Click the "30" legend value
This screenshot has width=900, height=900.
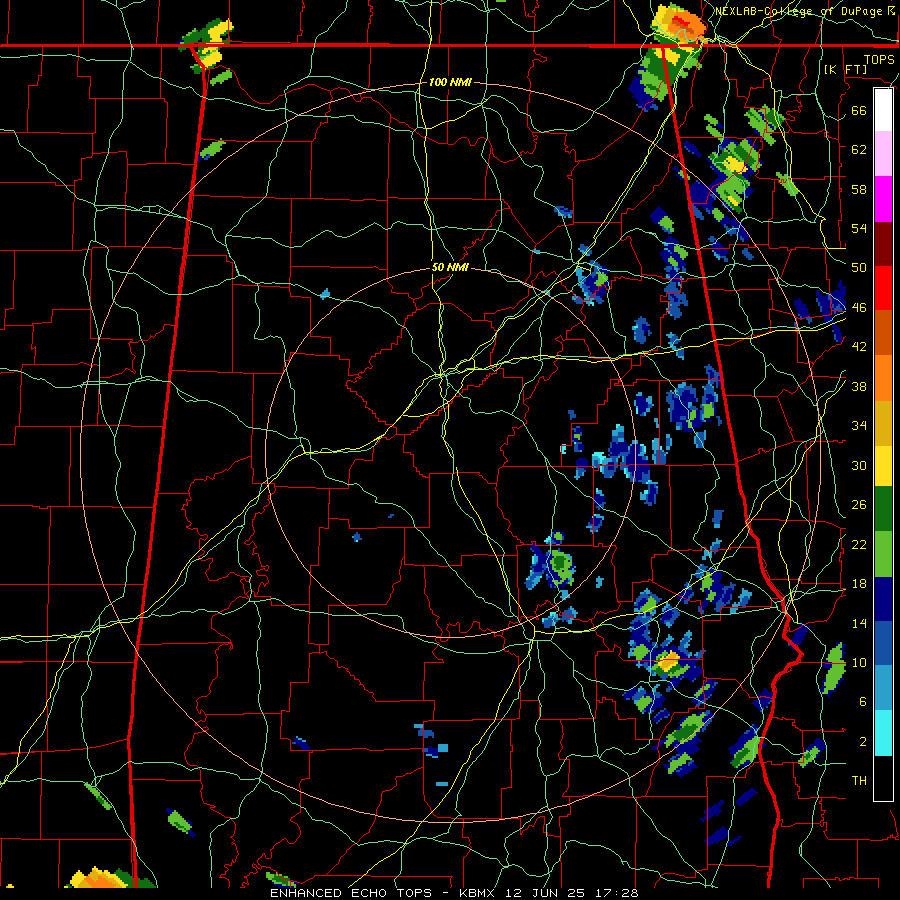pyautogui.click(x=859, y=465)
